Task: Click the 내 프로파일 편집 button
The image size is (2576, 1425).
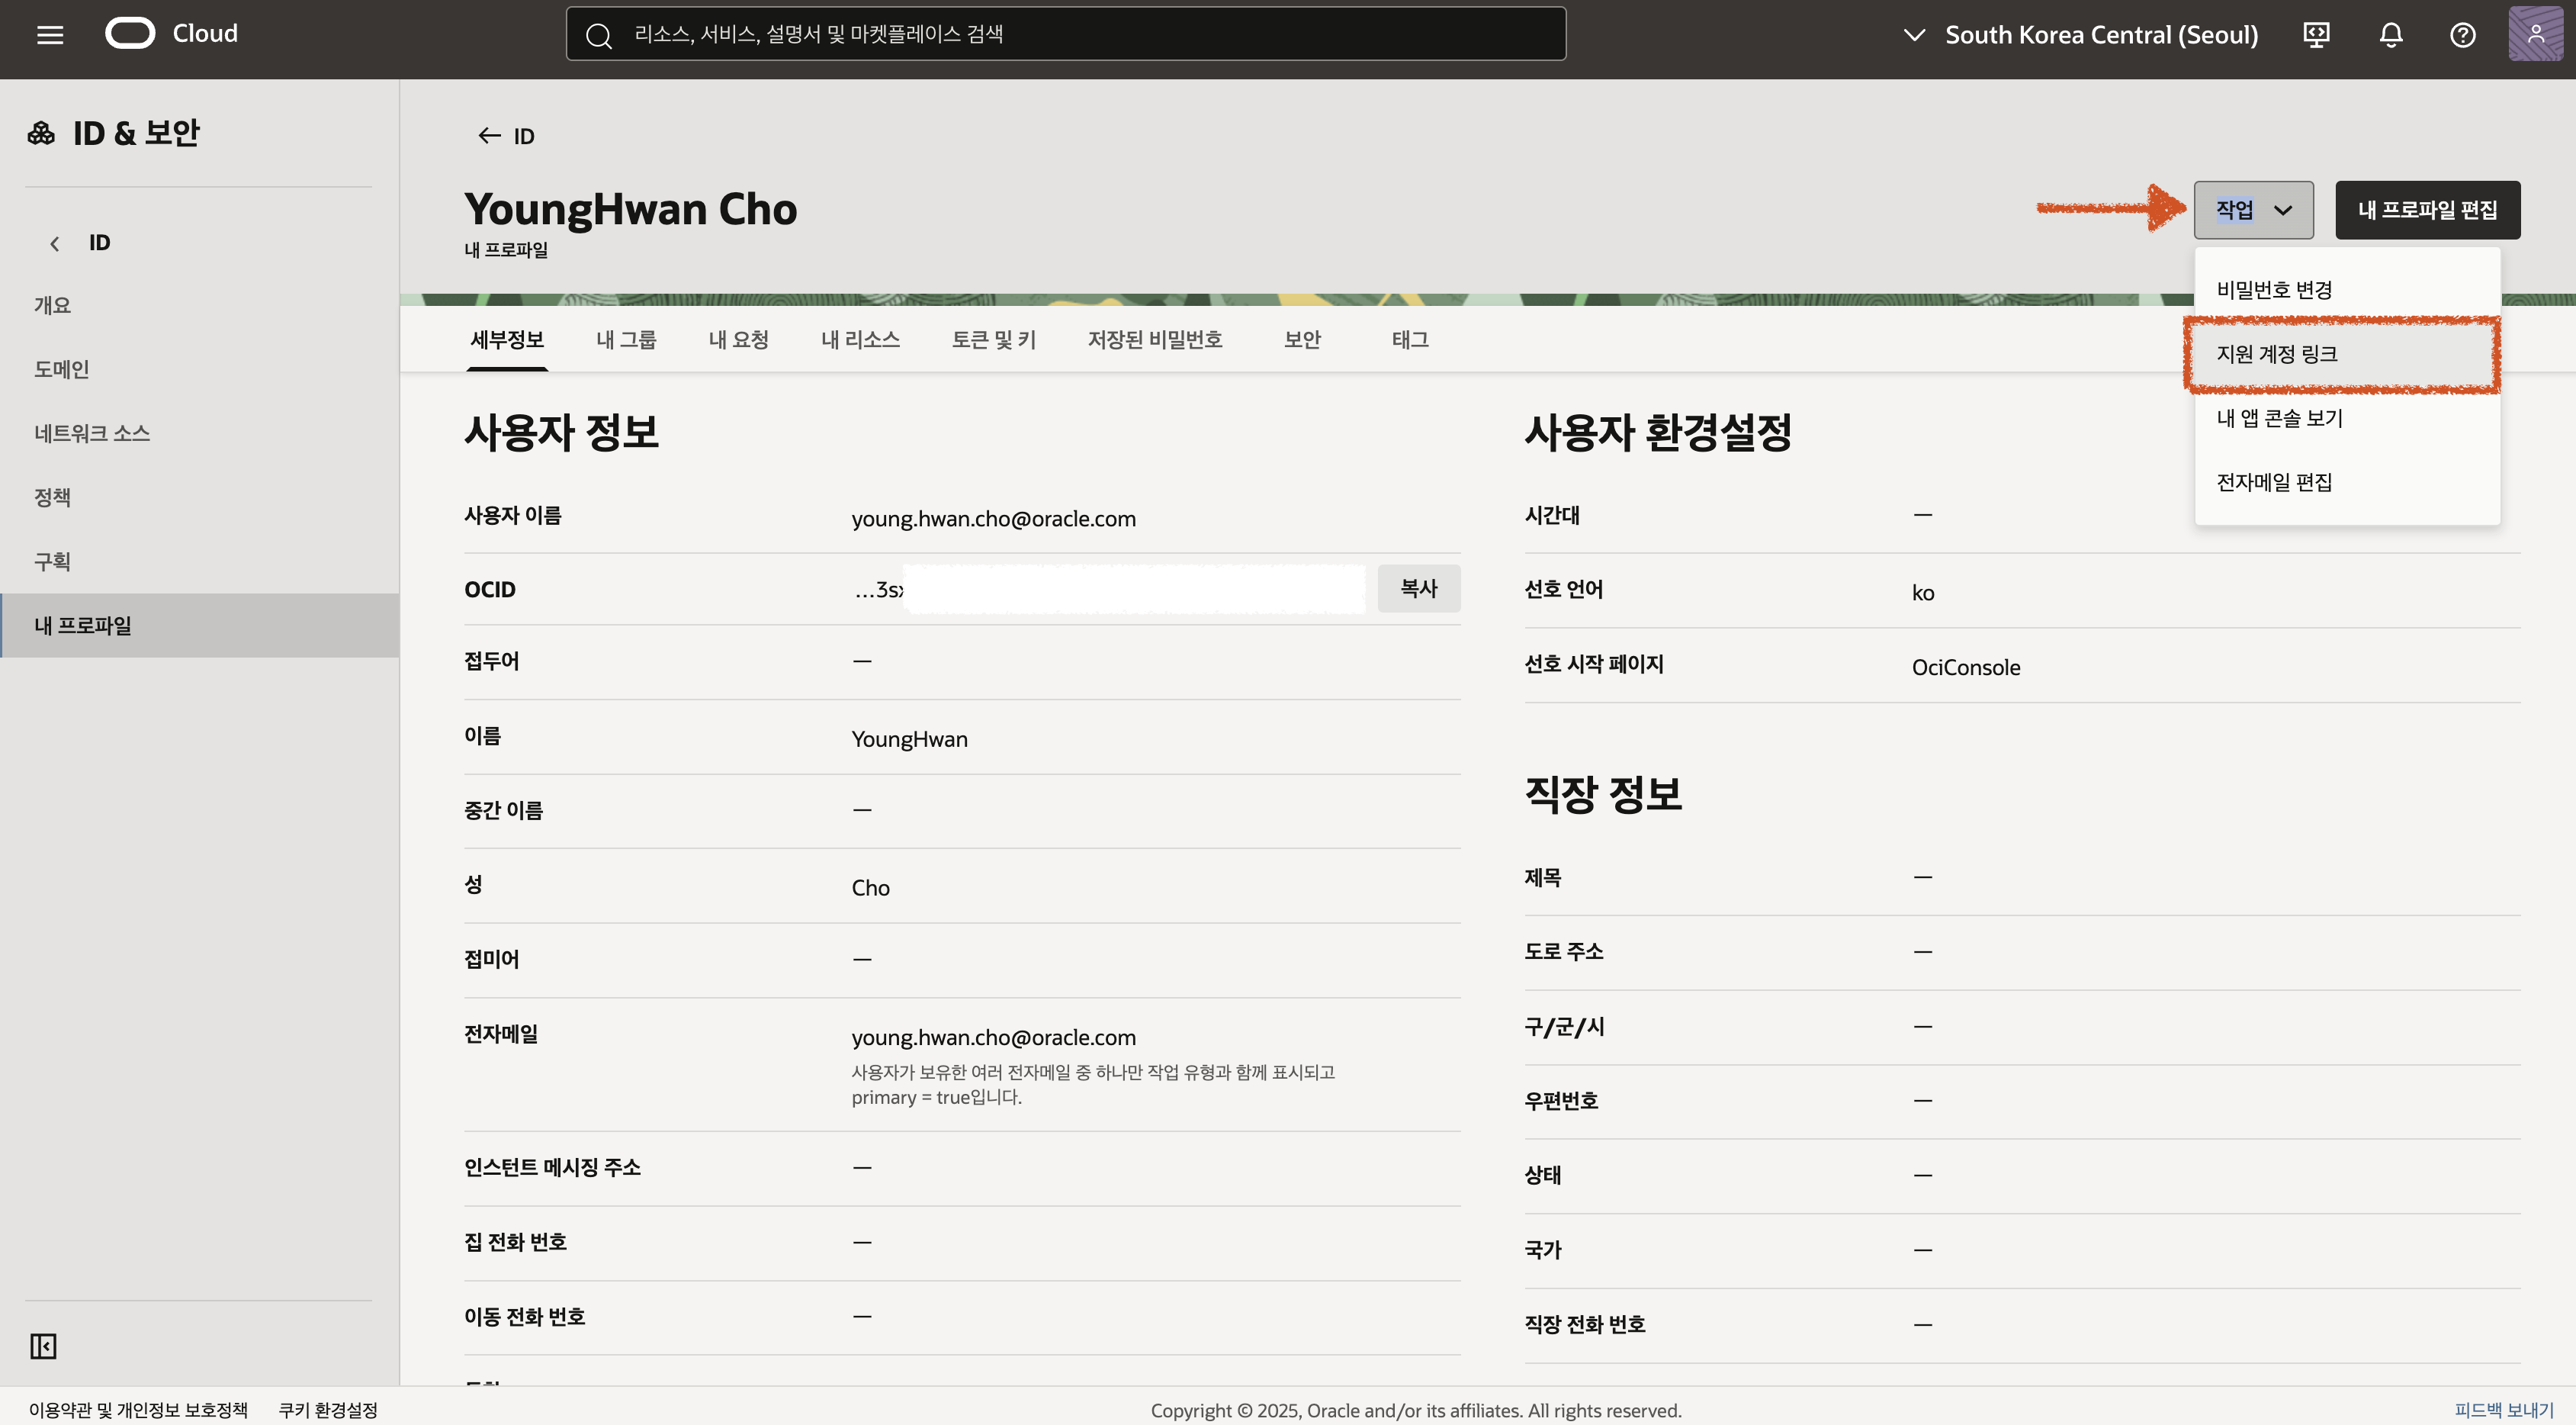Action: (2427, 210)
